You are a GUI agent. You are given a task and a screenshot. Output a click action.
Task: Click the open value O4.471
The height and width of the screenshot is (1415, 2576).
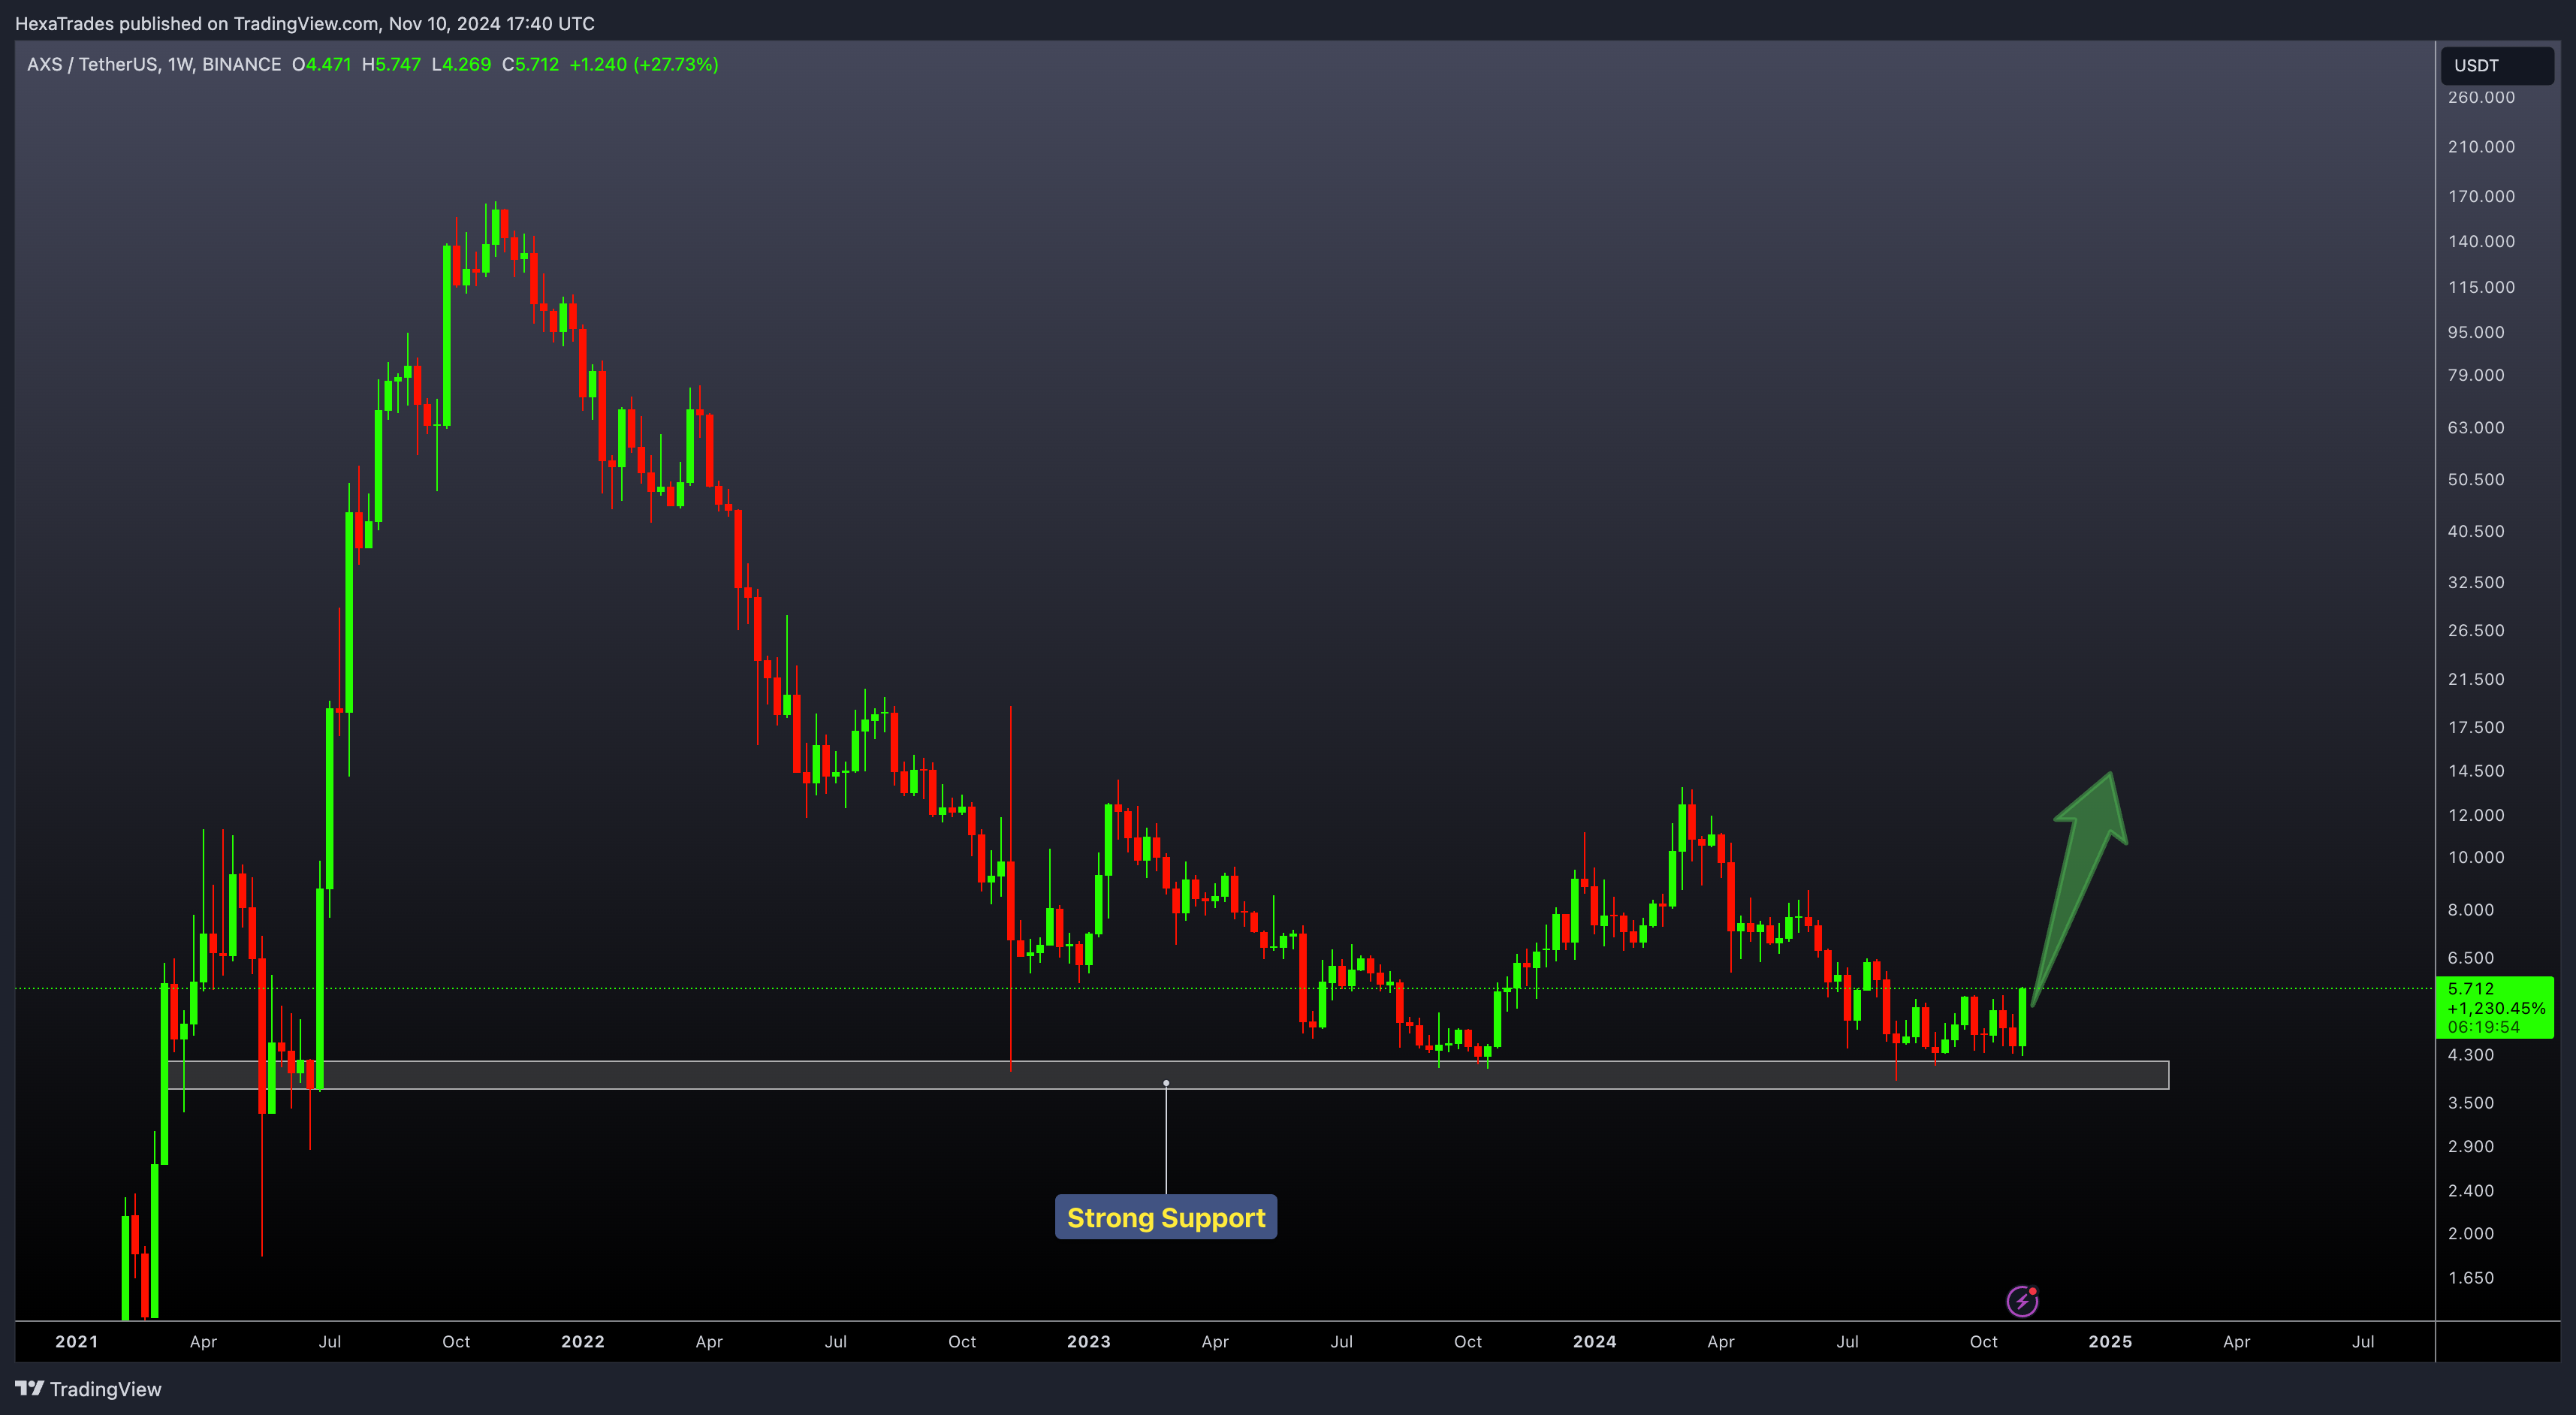click(322, 64)
